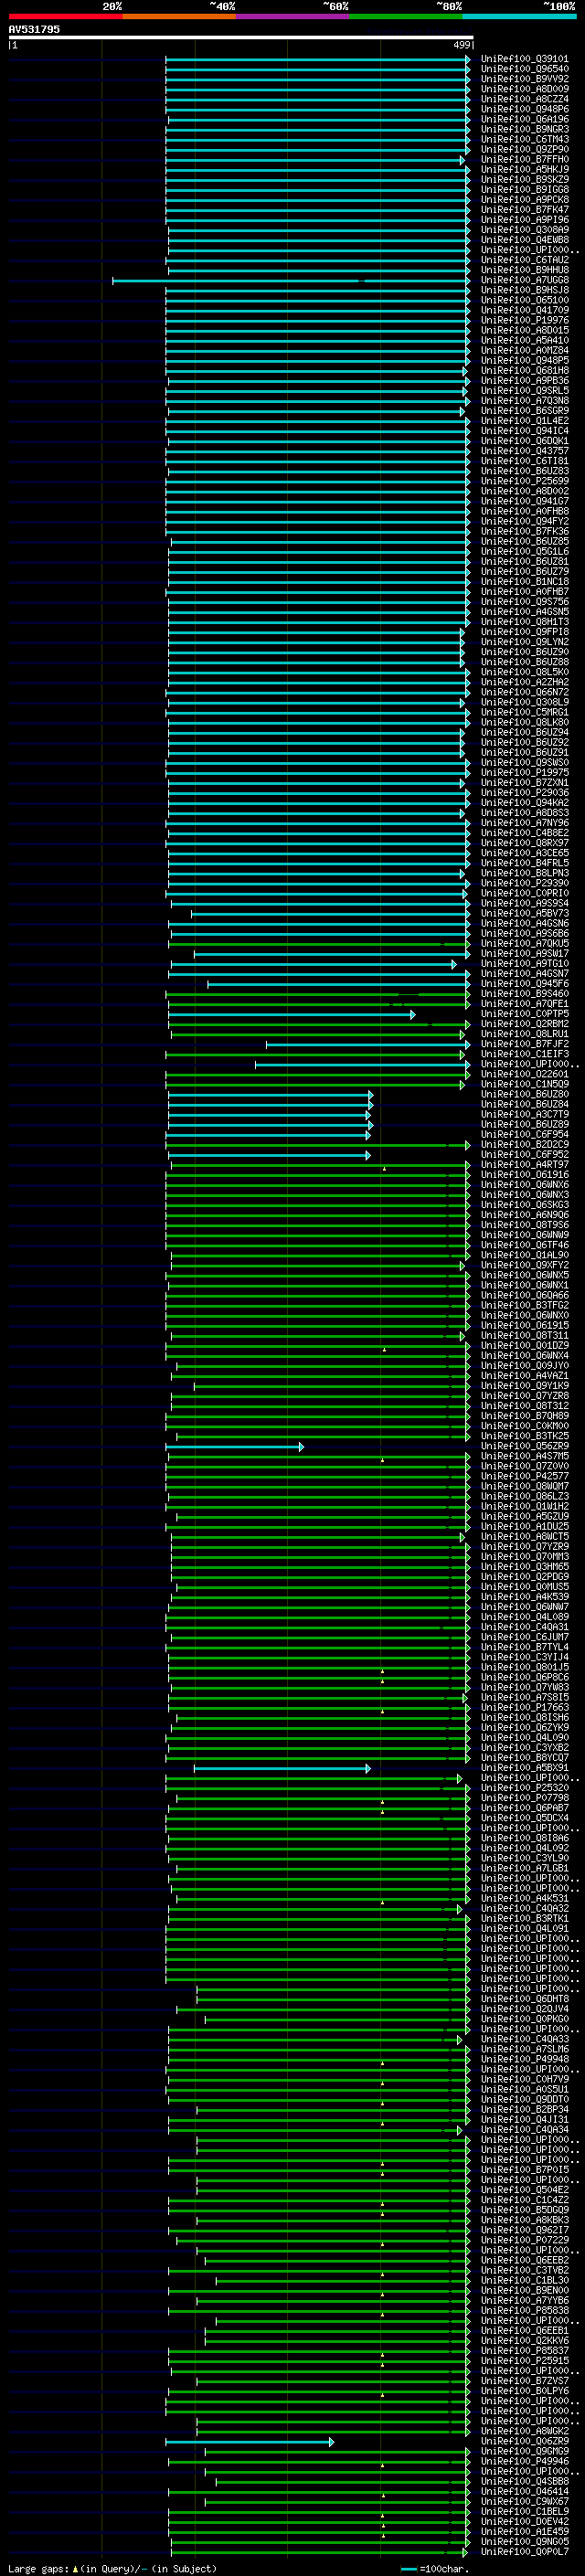Select the UniRef100_A7UGG8 label
Viewport: 585px width, 2576px height.
(x=524, y=280)
